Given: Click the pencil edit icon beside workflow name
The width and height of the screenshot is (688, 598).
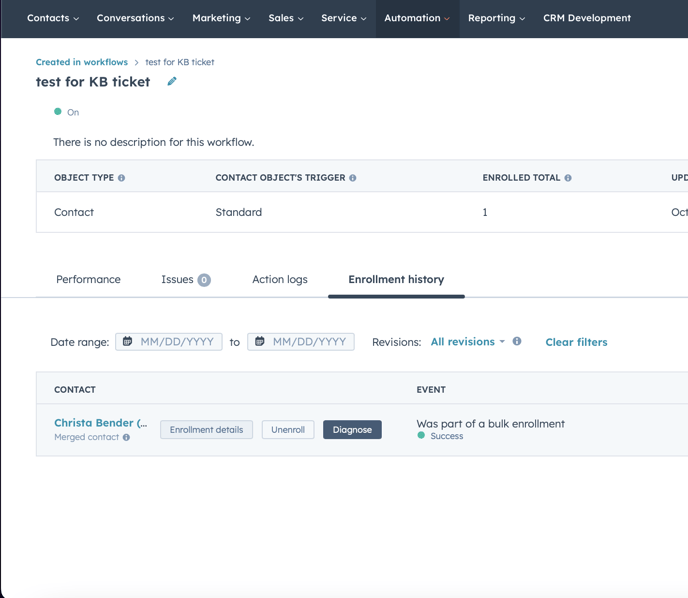Looking at the screenshot, I should coord(172,82).
